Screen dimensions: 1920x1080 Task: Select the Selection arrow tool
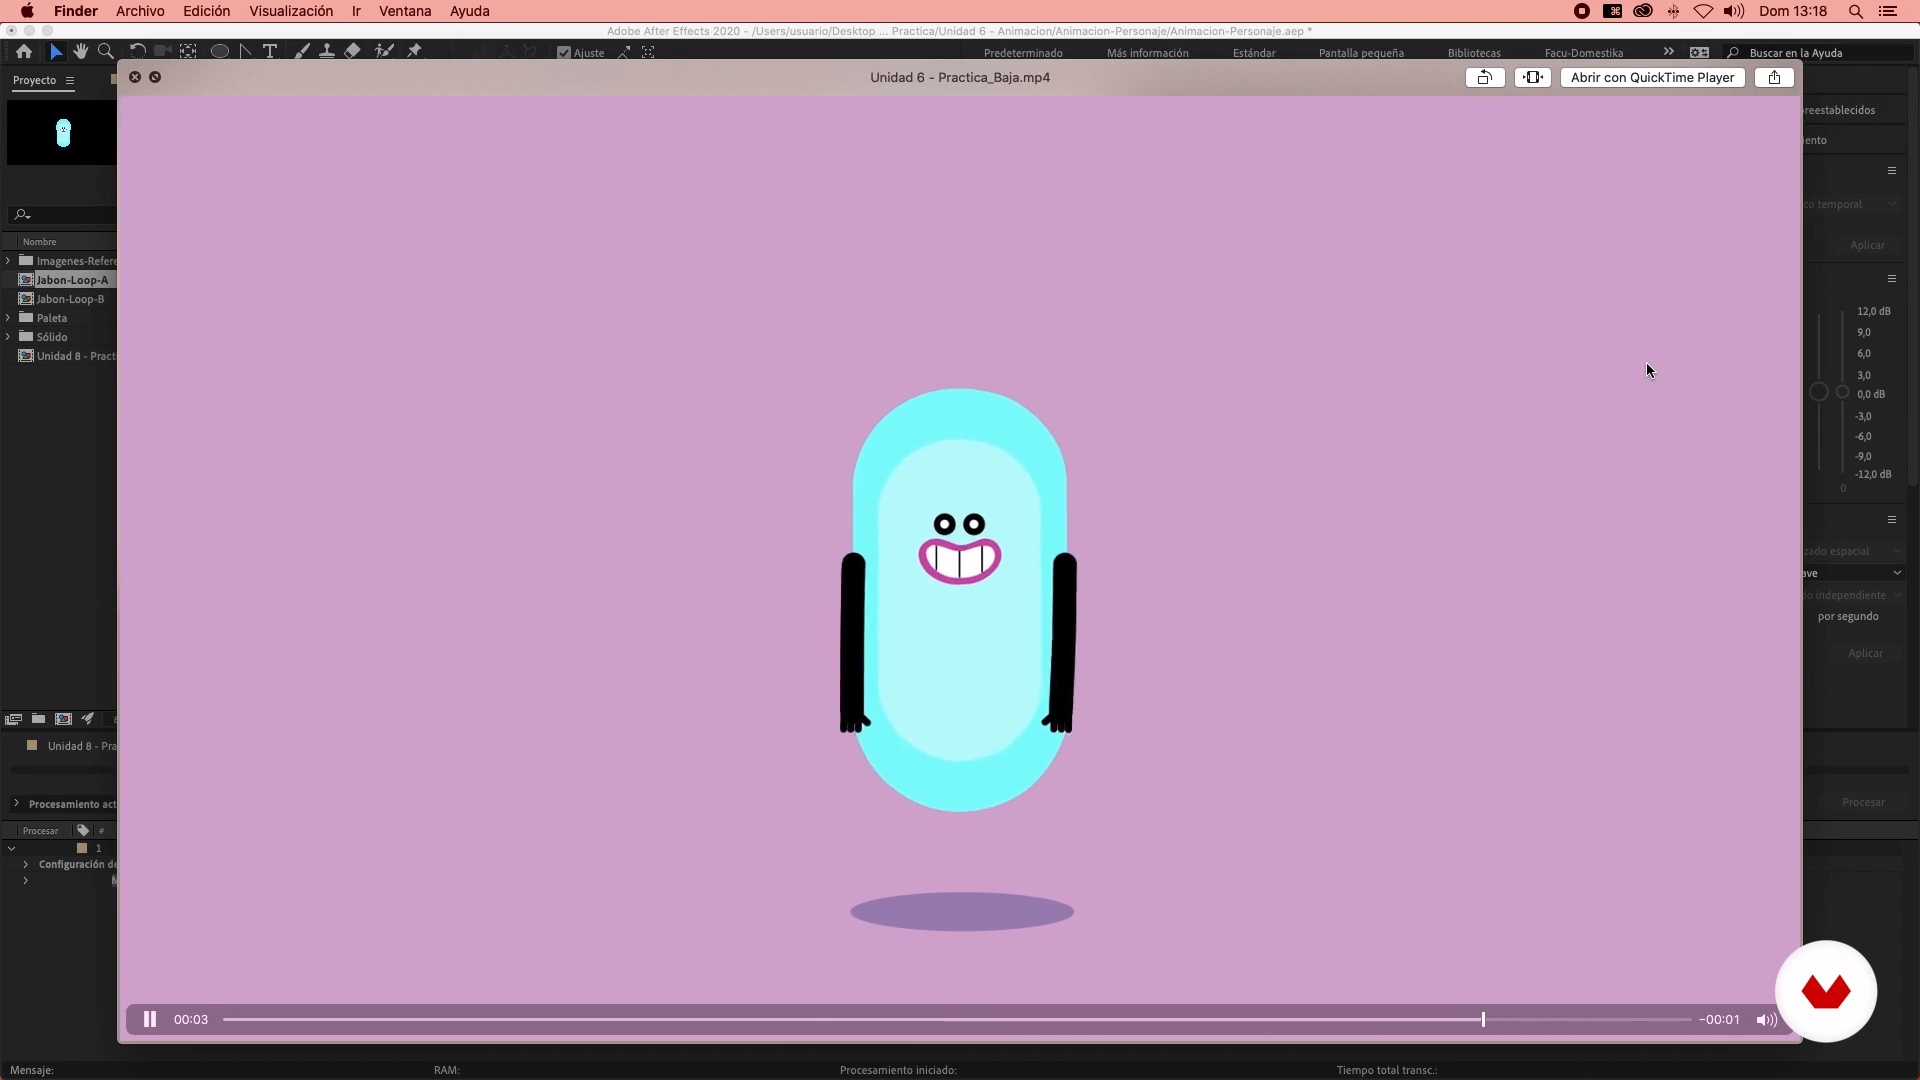pos(56,52)
